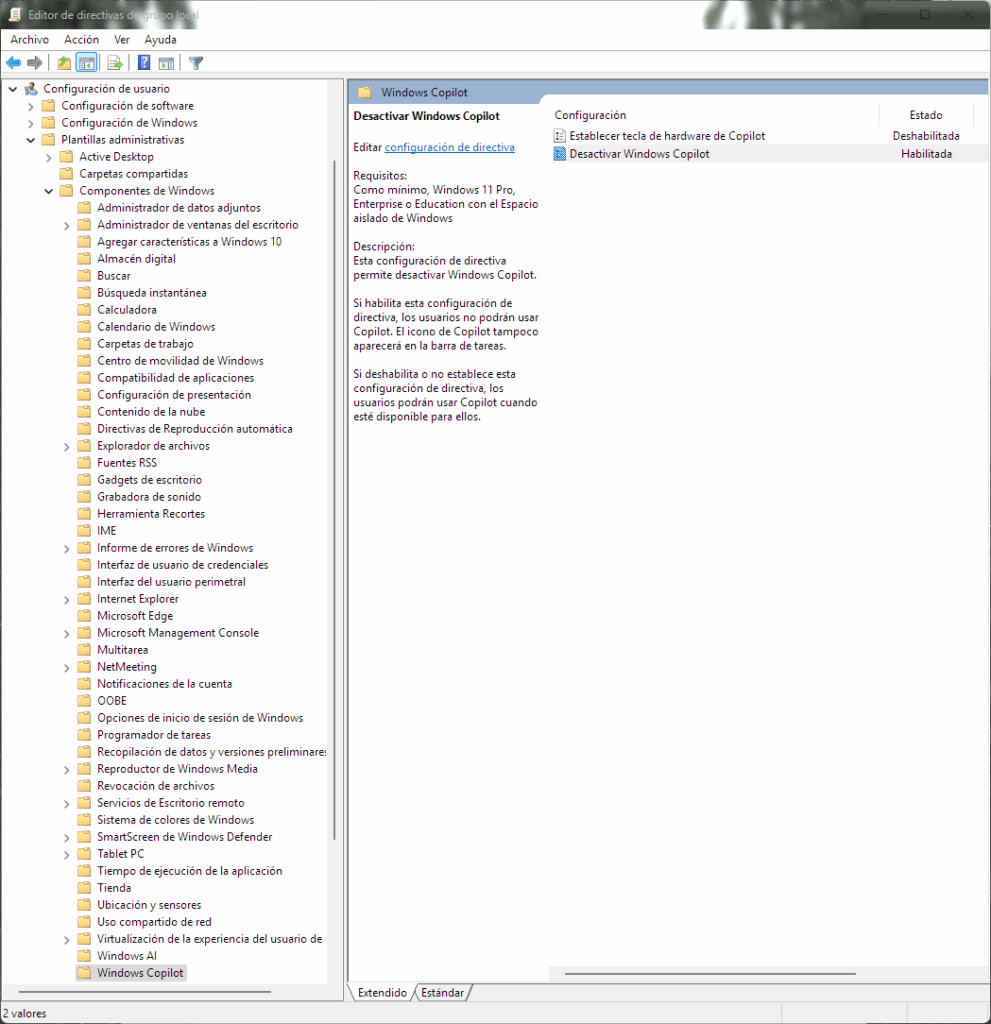Click the Export list toolbar icon
The height and width of the screenshot is (1024, 991).
115,63
